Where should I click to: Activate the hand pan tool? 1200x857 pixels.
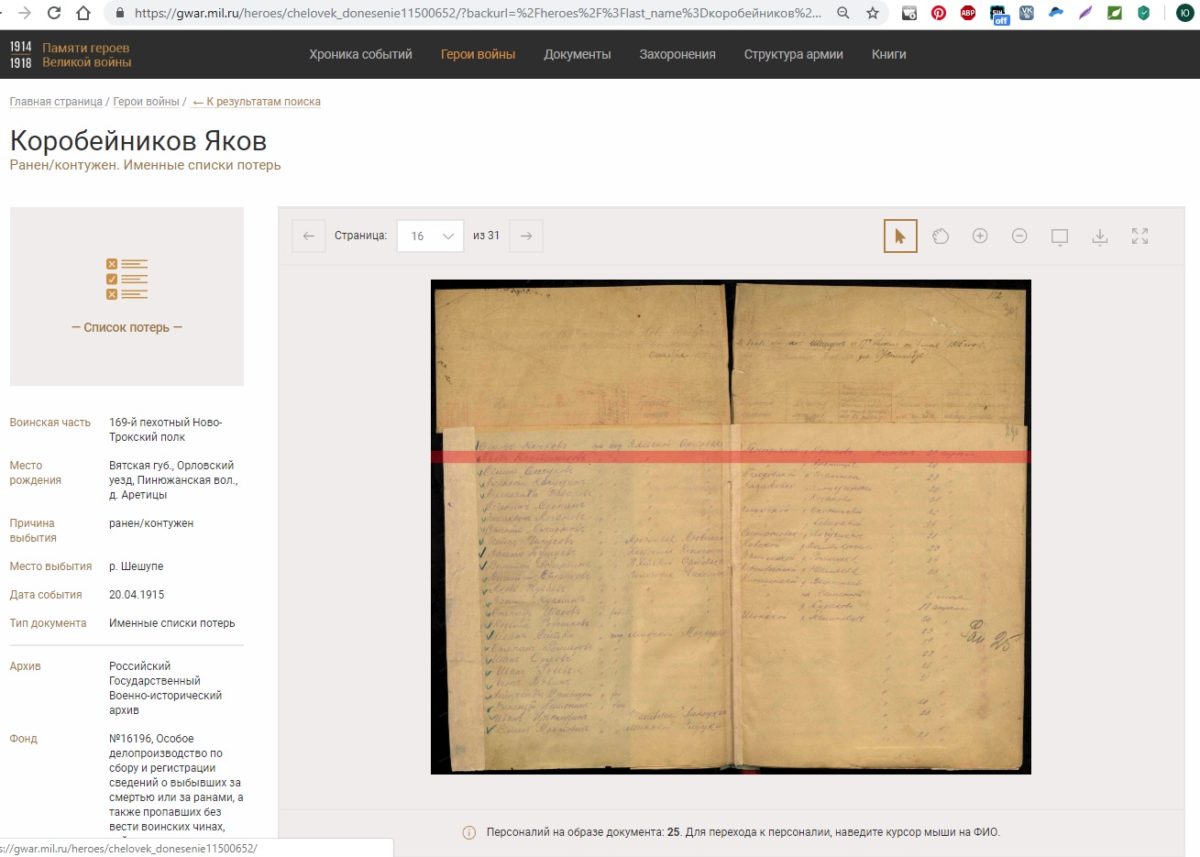[940, 236]
